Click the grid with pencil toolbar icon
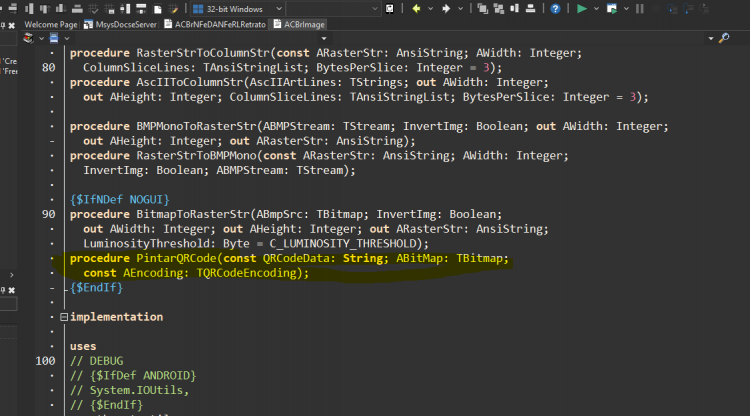This screenshot has width=750, height=416. coord(173,9)
